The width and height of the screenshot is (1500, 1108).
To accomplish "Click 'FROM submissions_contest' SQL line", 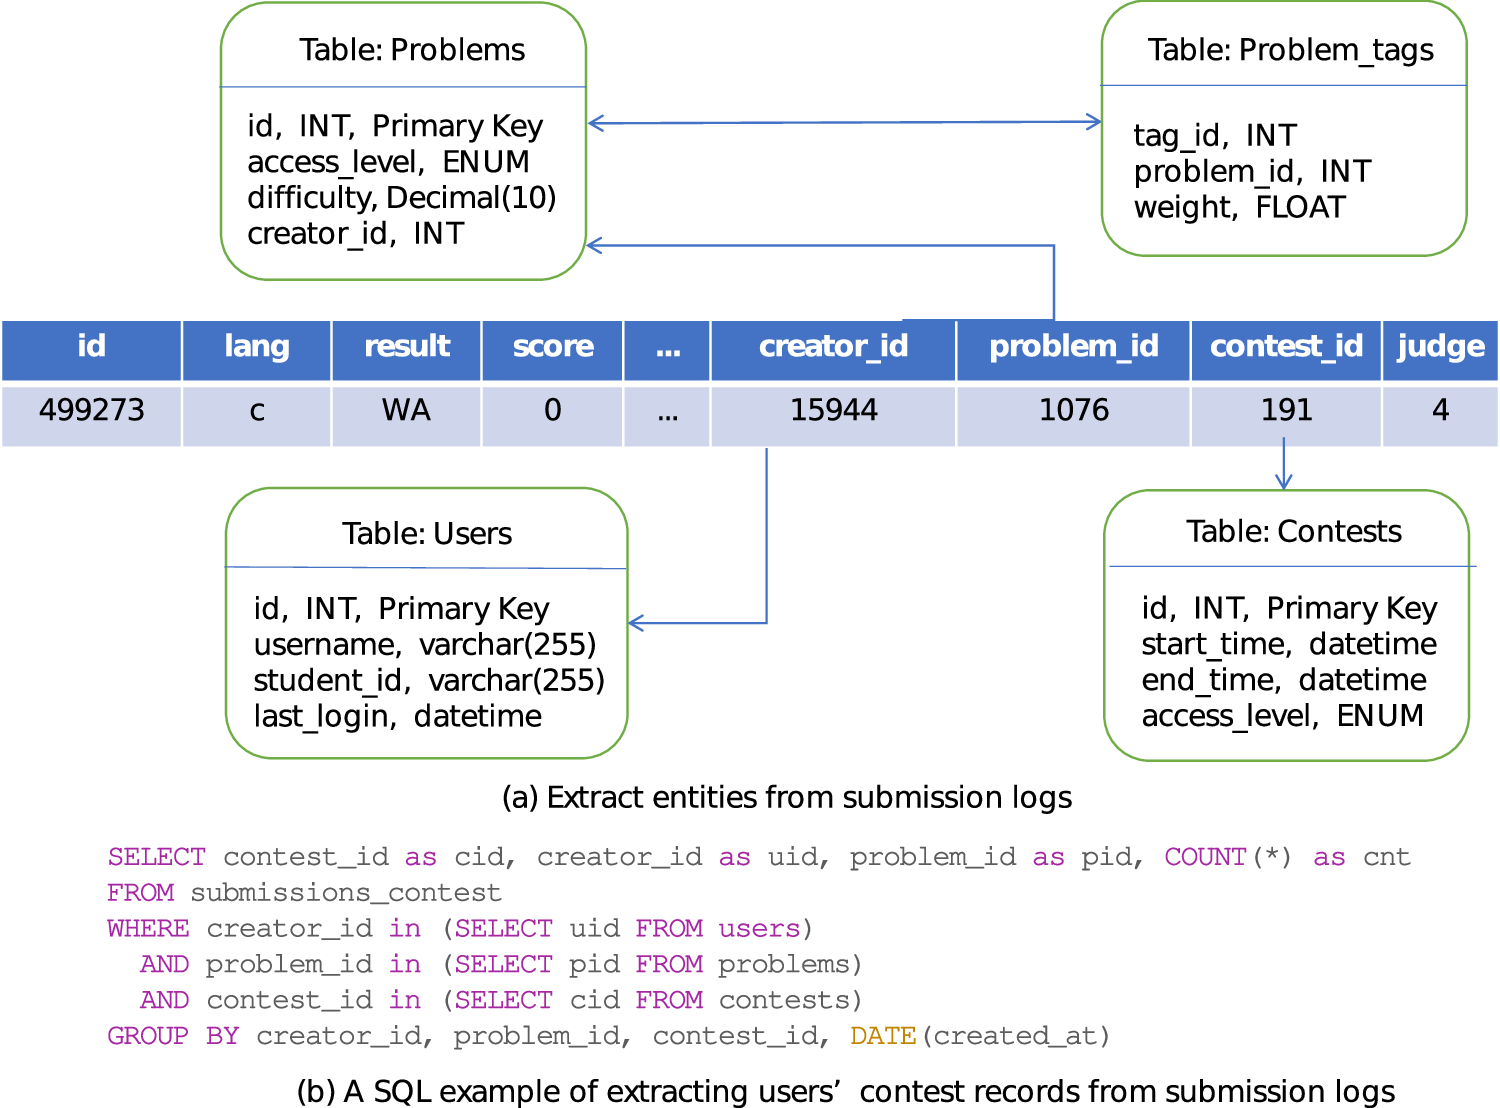I will tap(304, 893).
